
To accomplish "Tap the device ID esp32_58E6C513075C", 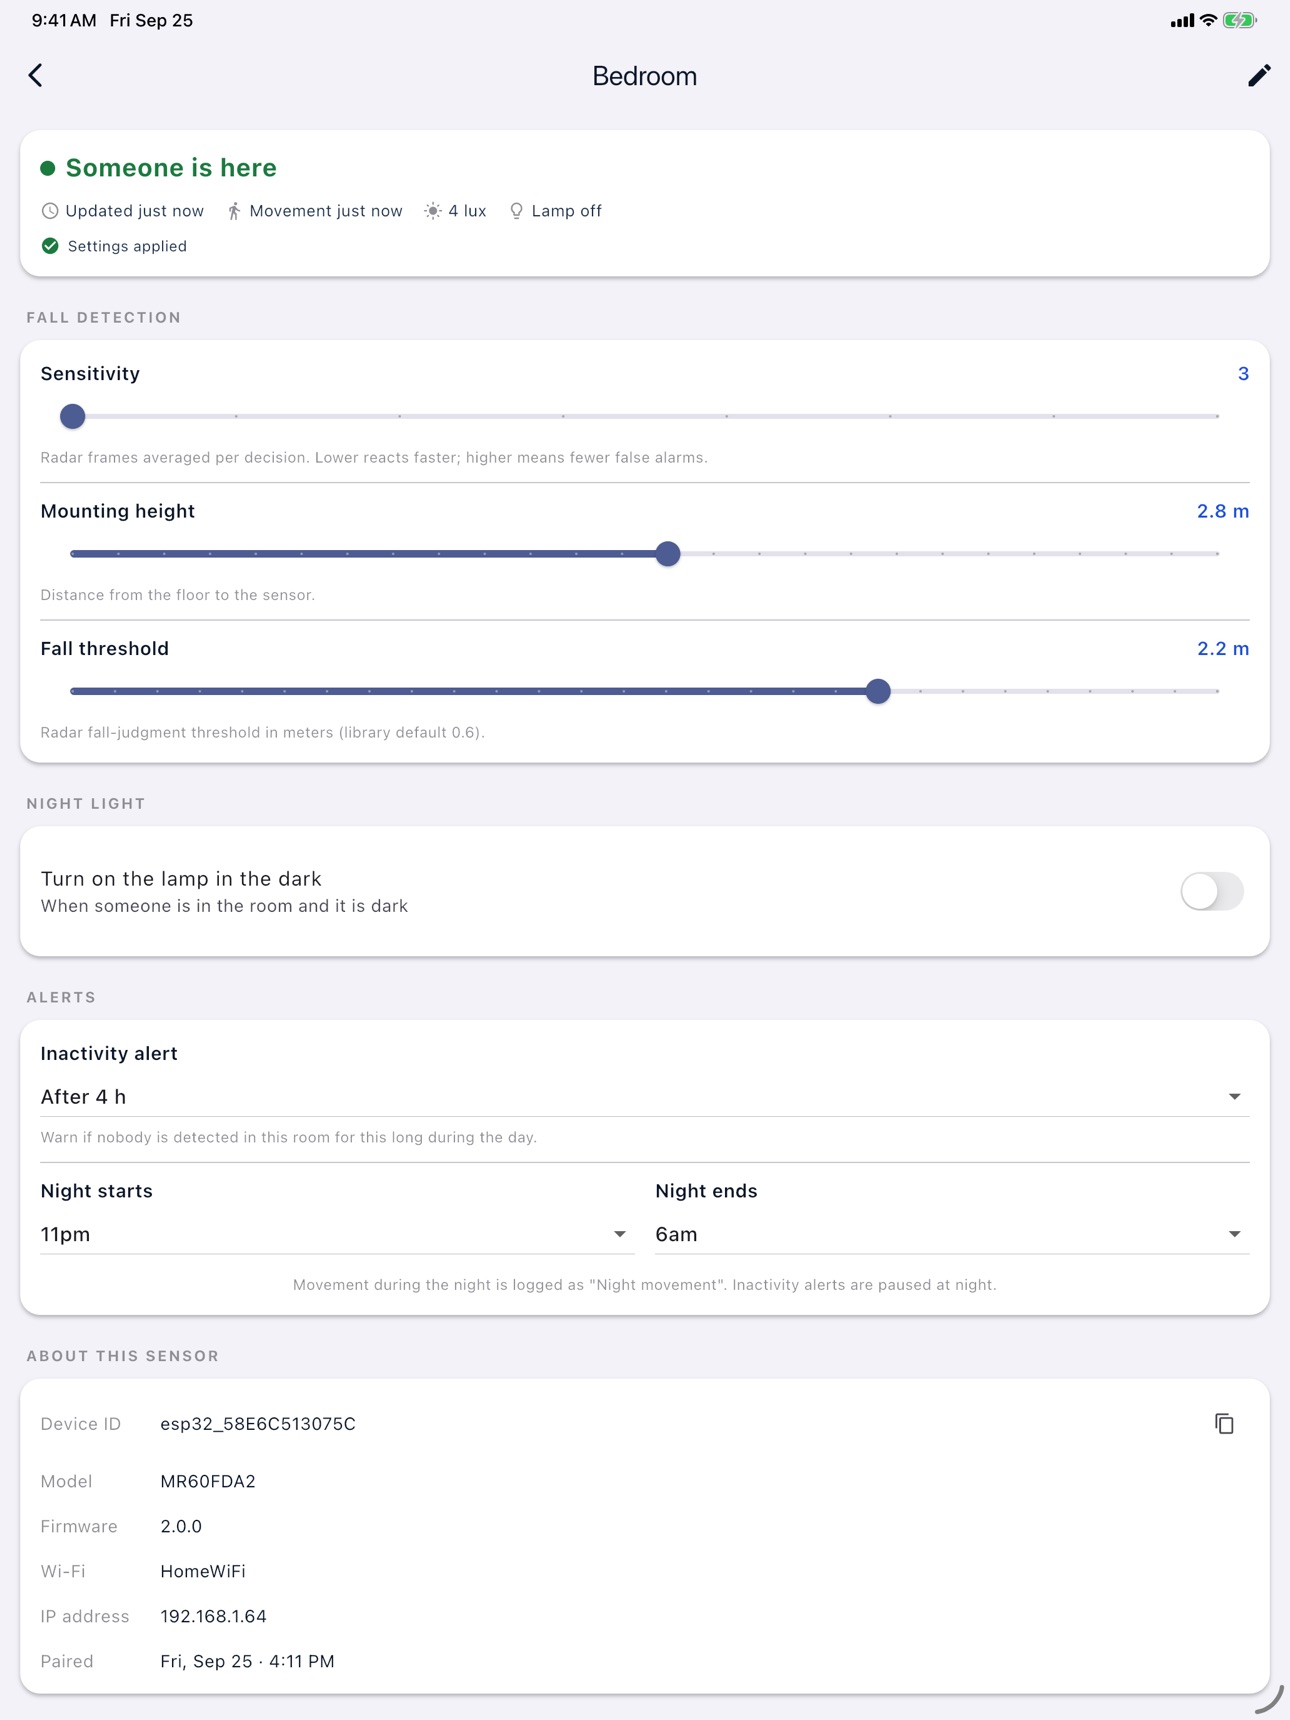I will 258,1424.
